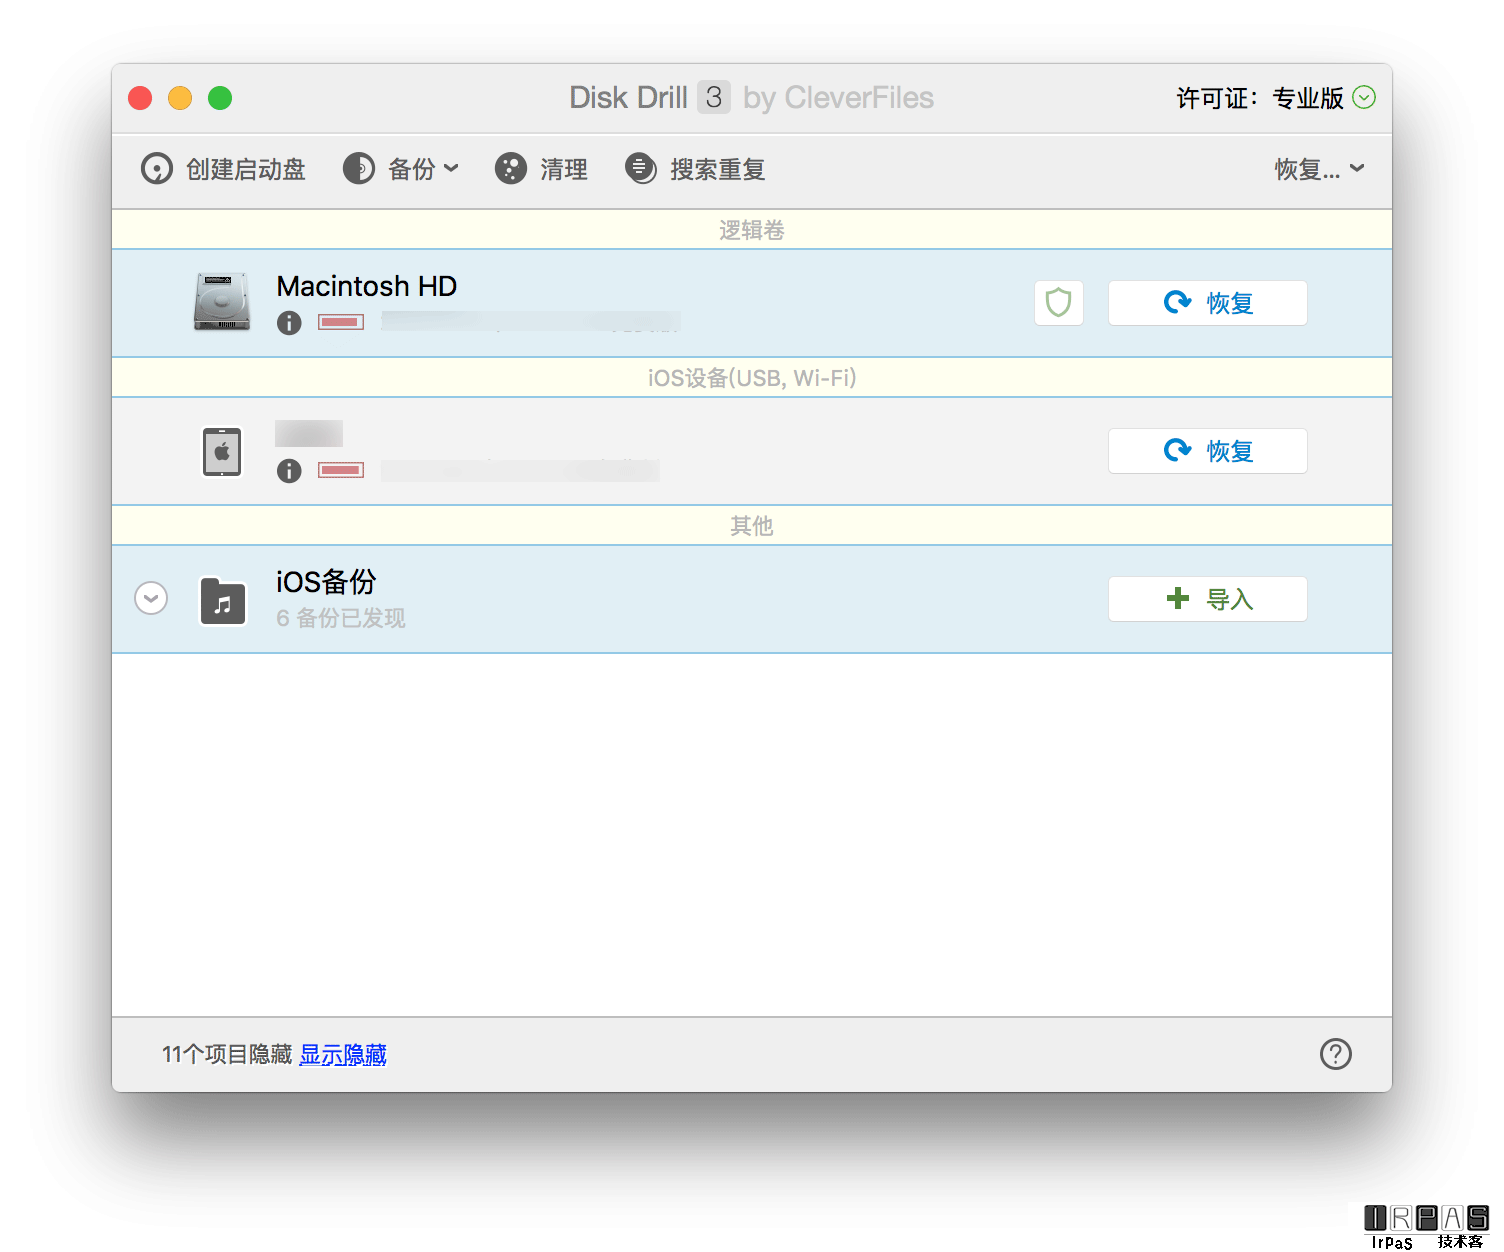Click the iOS设备(USB, Wi-Fi) section header
This screenshot has height=1252, width=1504.
point(752,378)
